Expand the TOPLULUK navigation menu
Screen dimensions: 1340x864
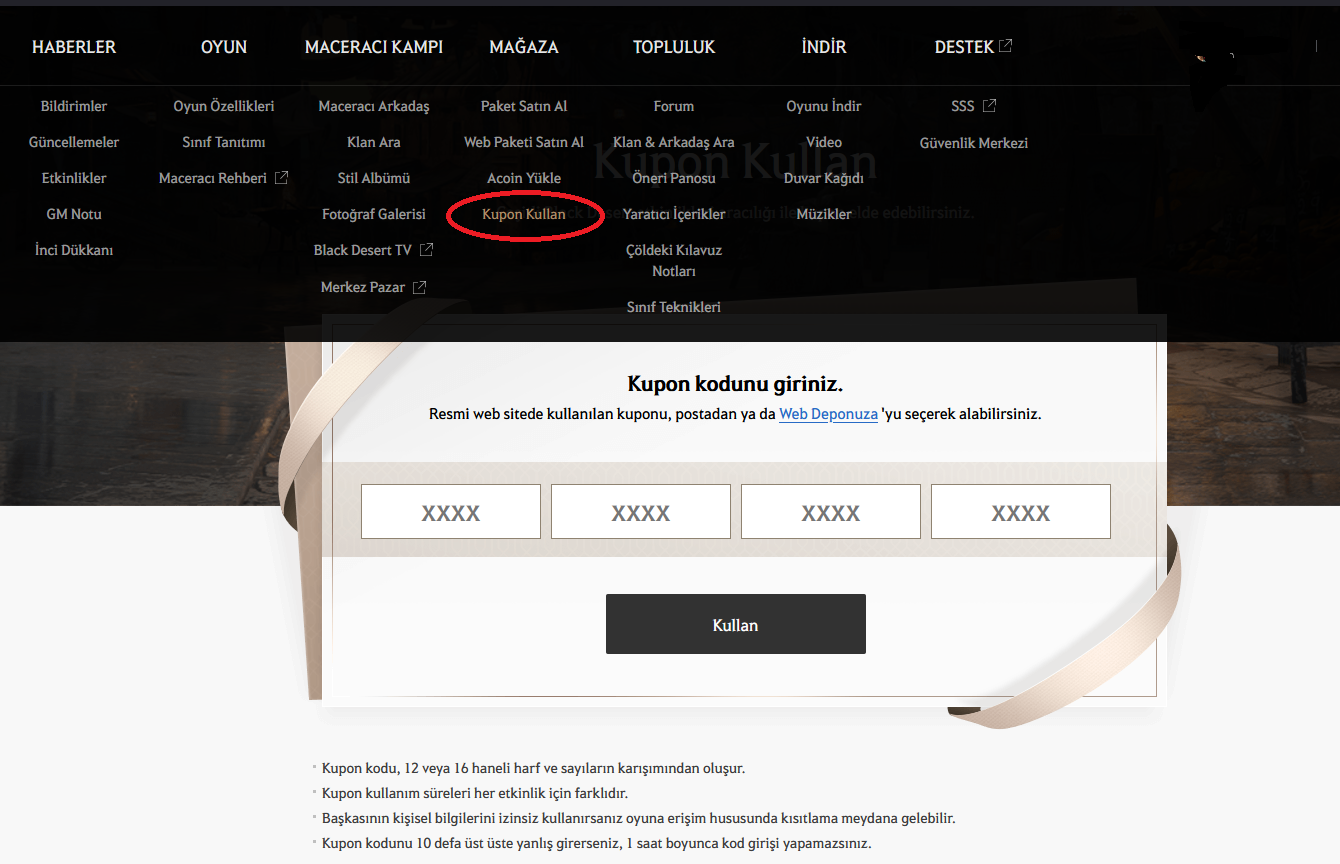click(674, 46)
